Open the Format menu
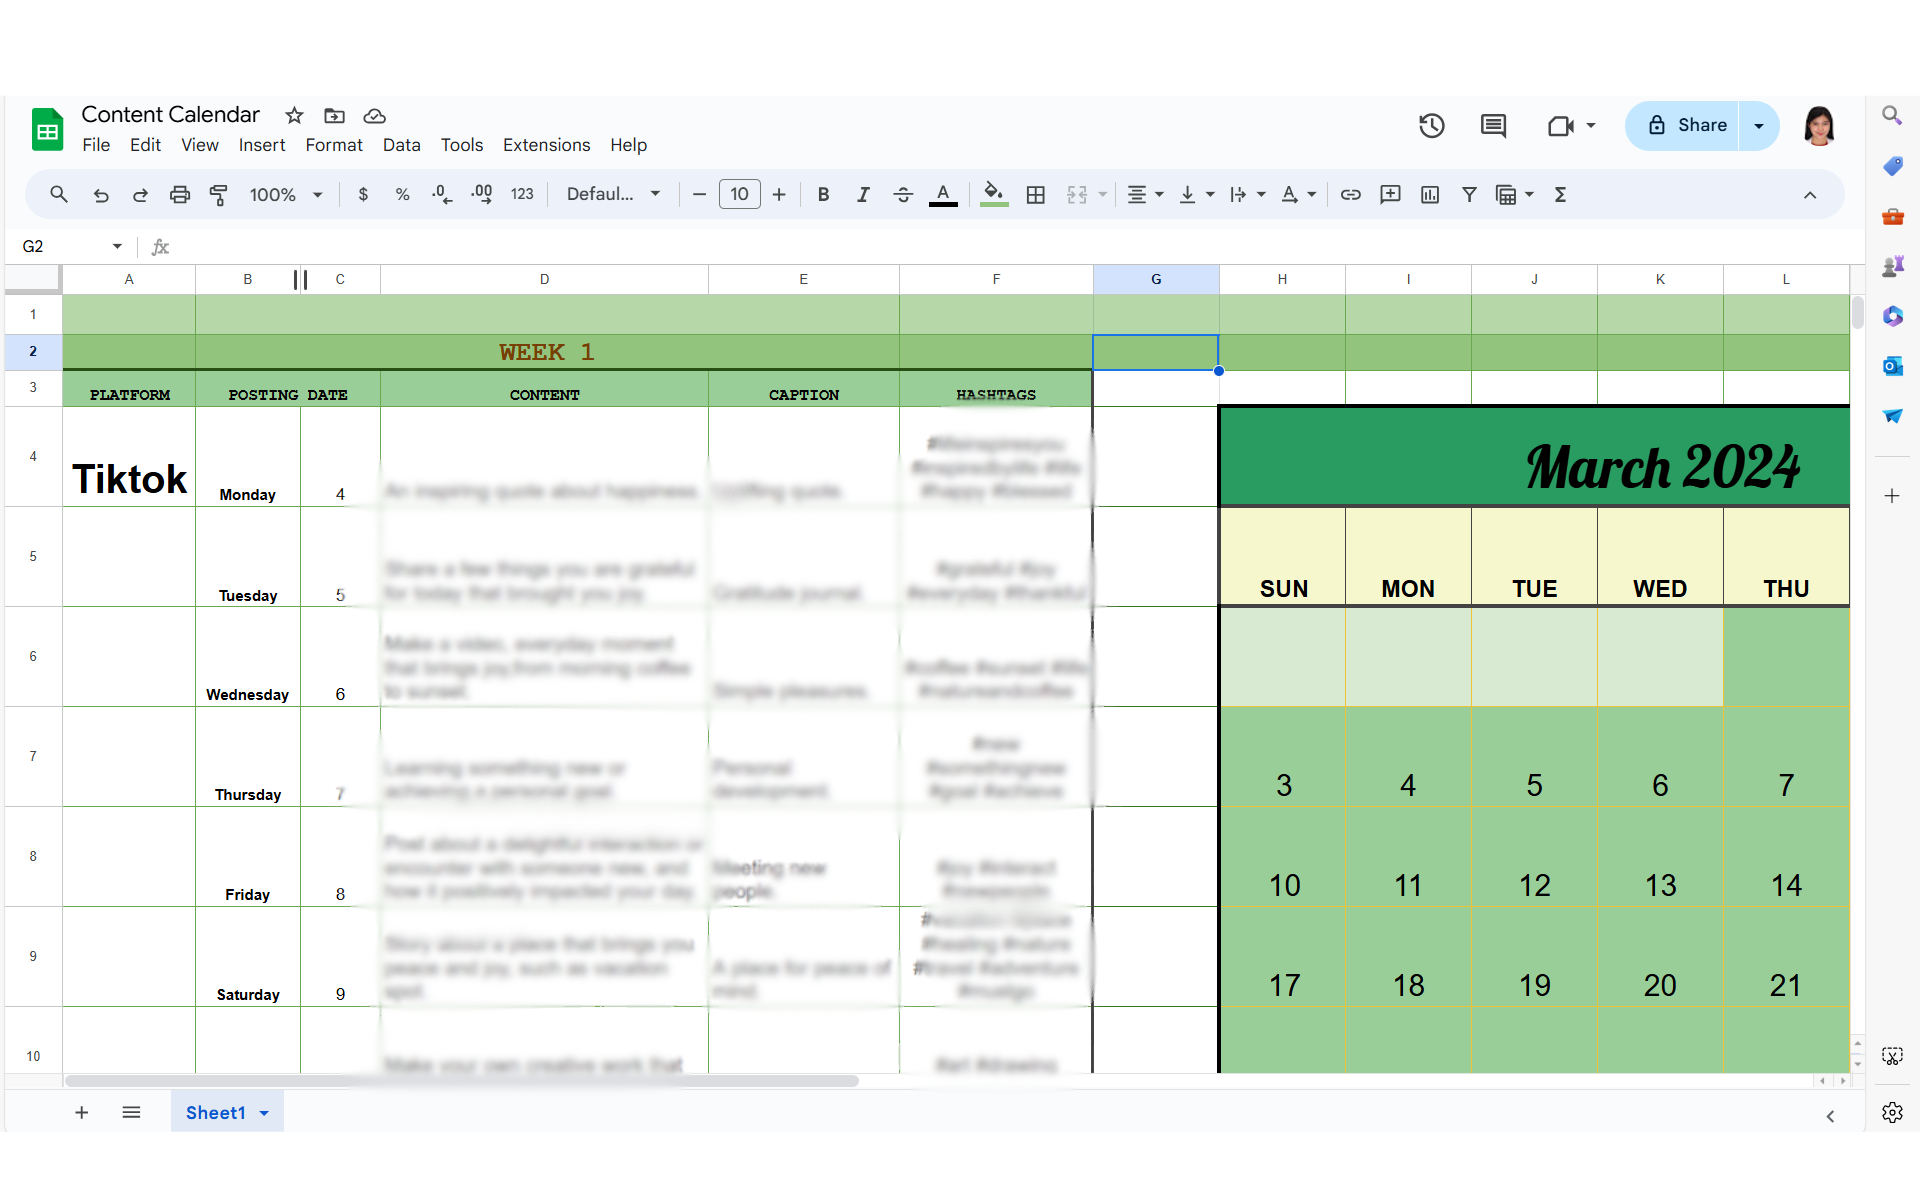 333,145
